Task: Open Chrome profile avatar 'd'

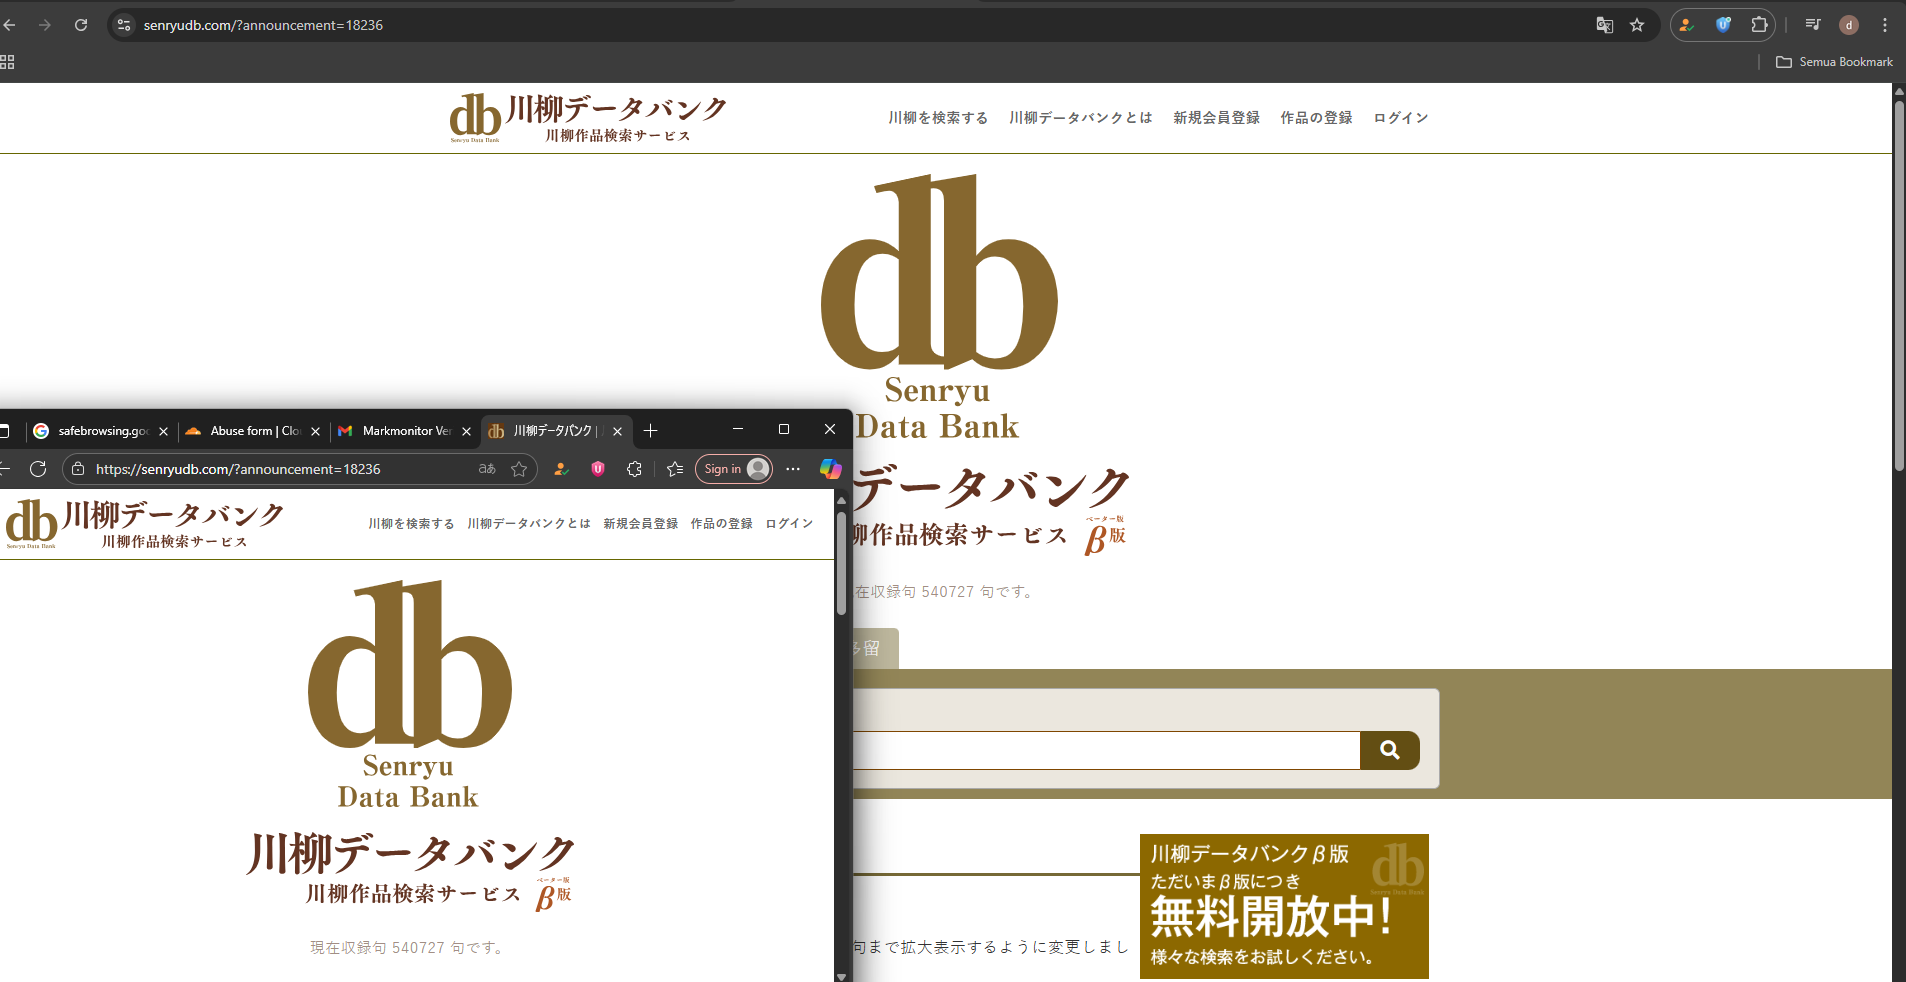Action: tap(1849, 25)
